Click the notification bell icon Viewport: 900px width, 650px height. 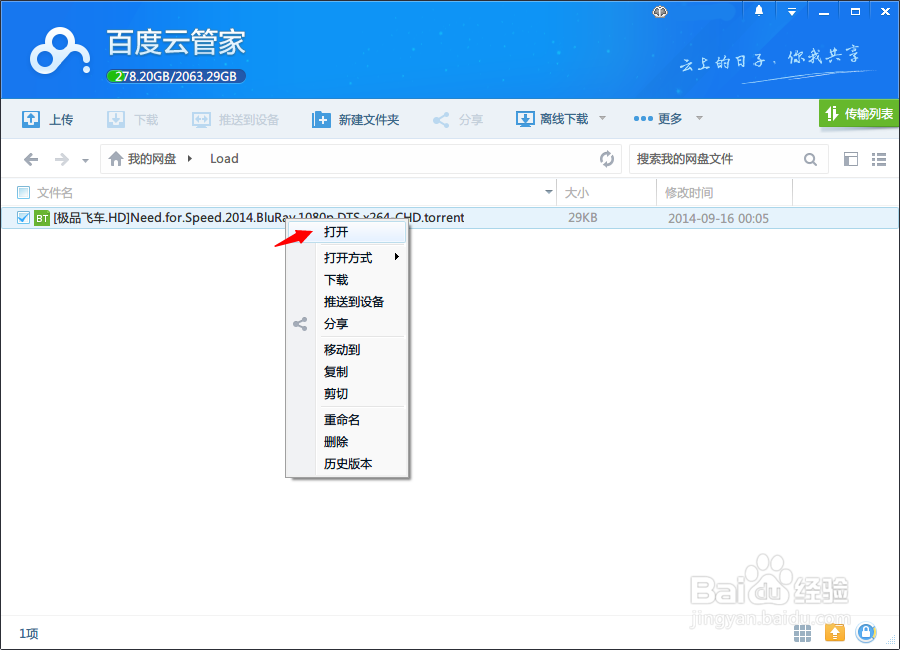coord(759,11)
